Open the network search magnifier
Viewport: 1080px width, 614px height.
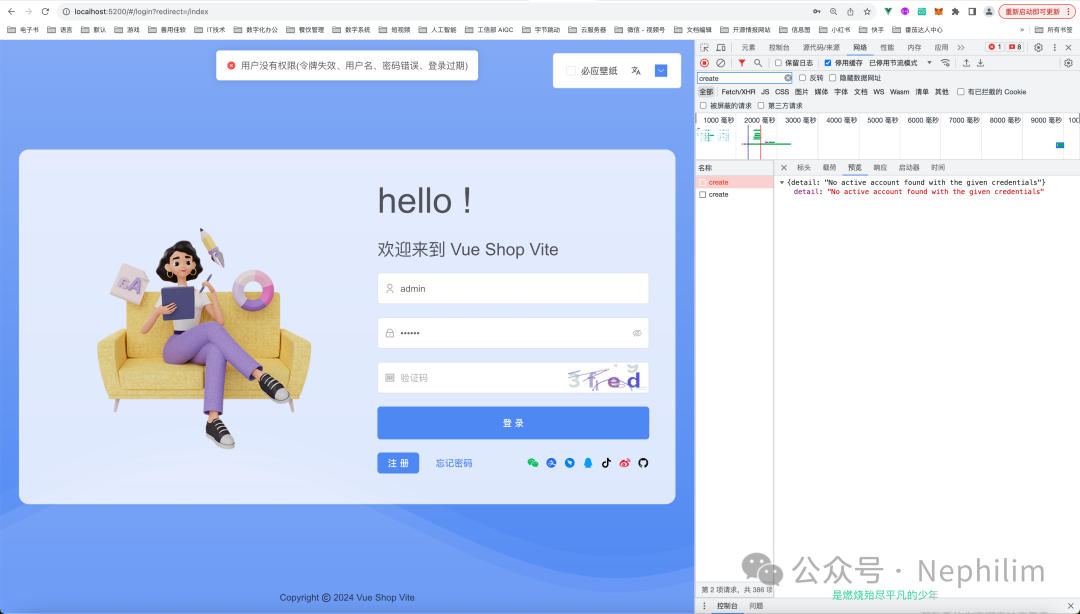pyautogui.click(x=758, y=63)
